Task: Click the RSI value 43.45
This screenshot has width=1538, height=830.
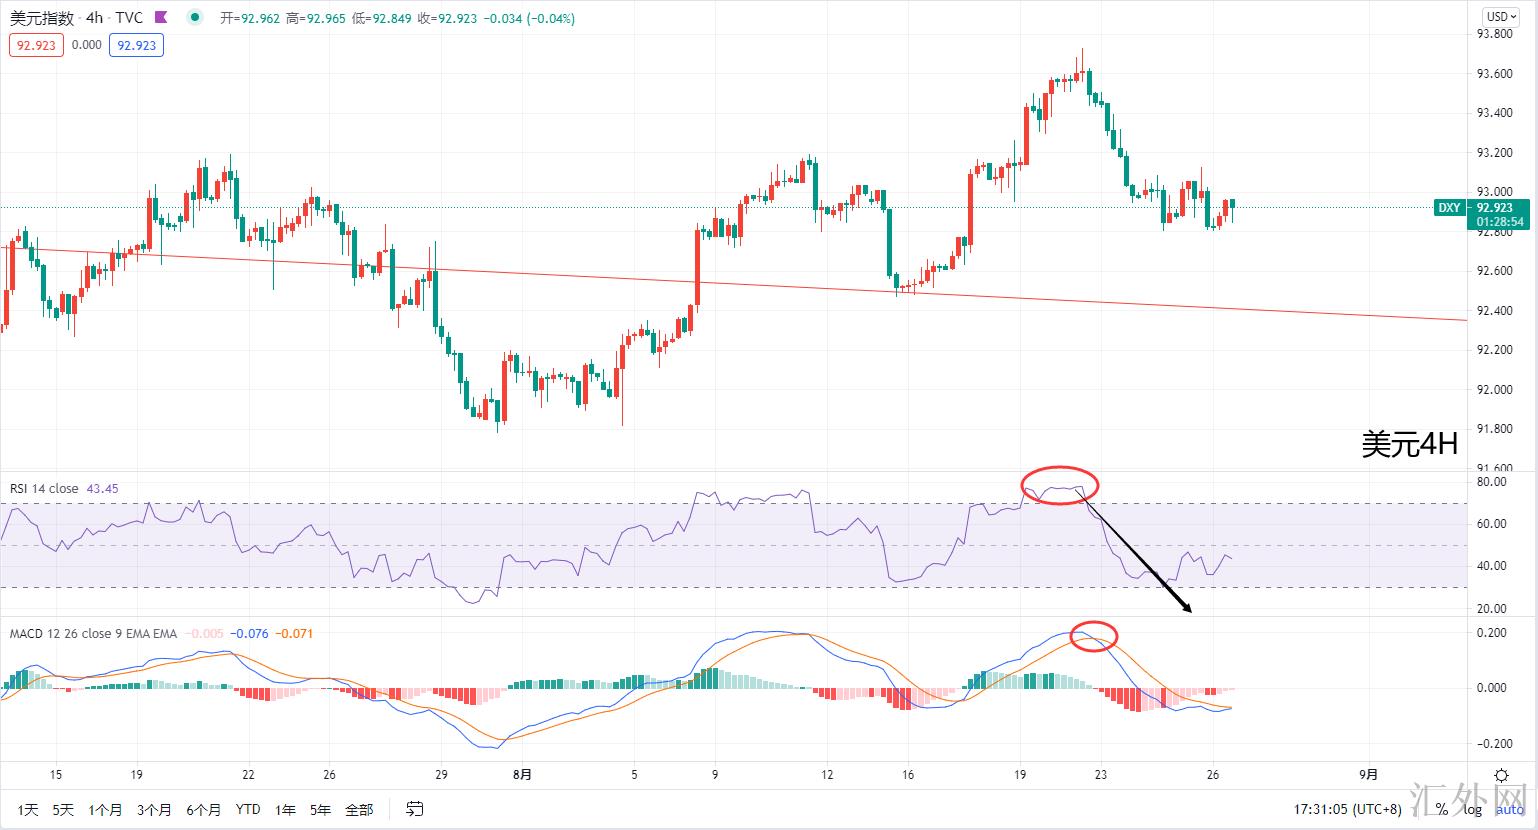Action: click(103, 489)
